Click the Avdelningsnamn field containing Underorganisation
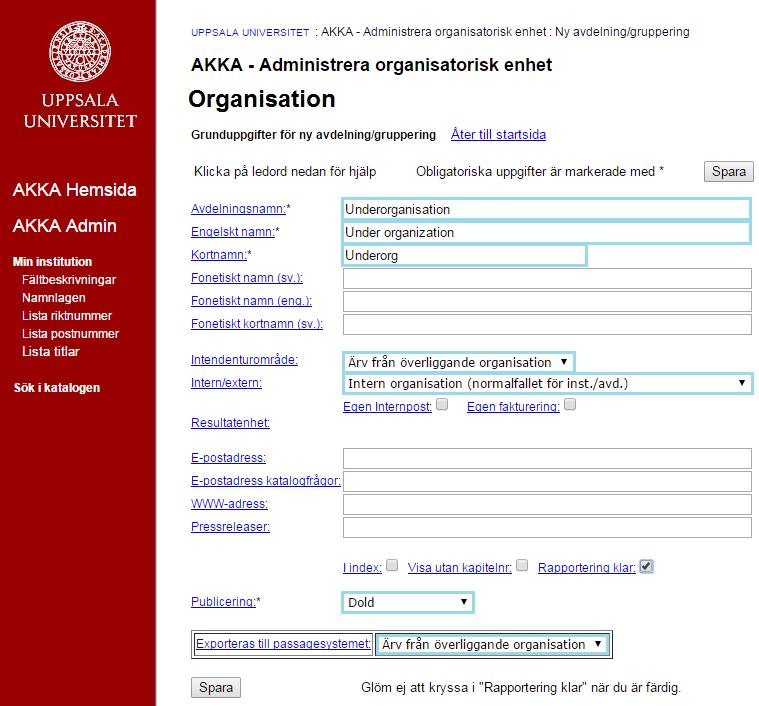This screenshot has height=706, width=759. [x=546, y=209]
